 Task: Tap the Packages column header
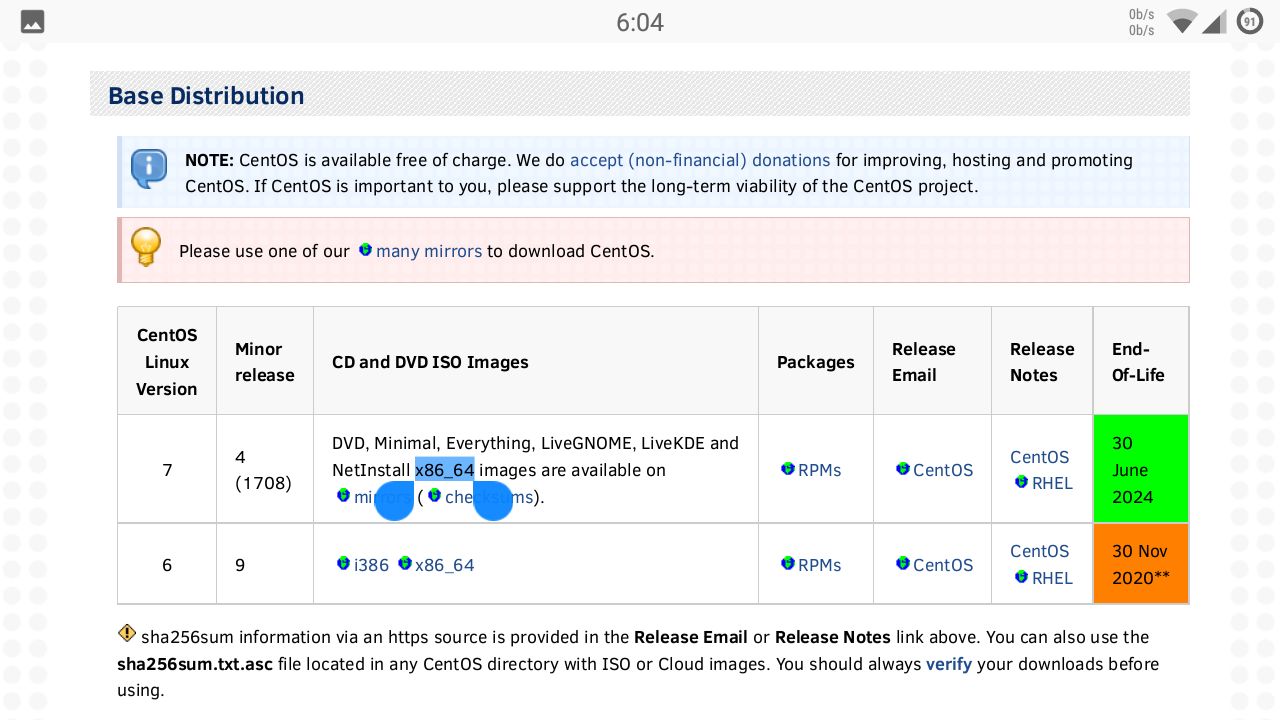tap(816, 362)
